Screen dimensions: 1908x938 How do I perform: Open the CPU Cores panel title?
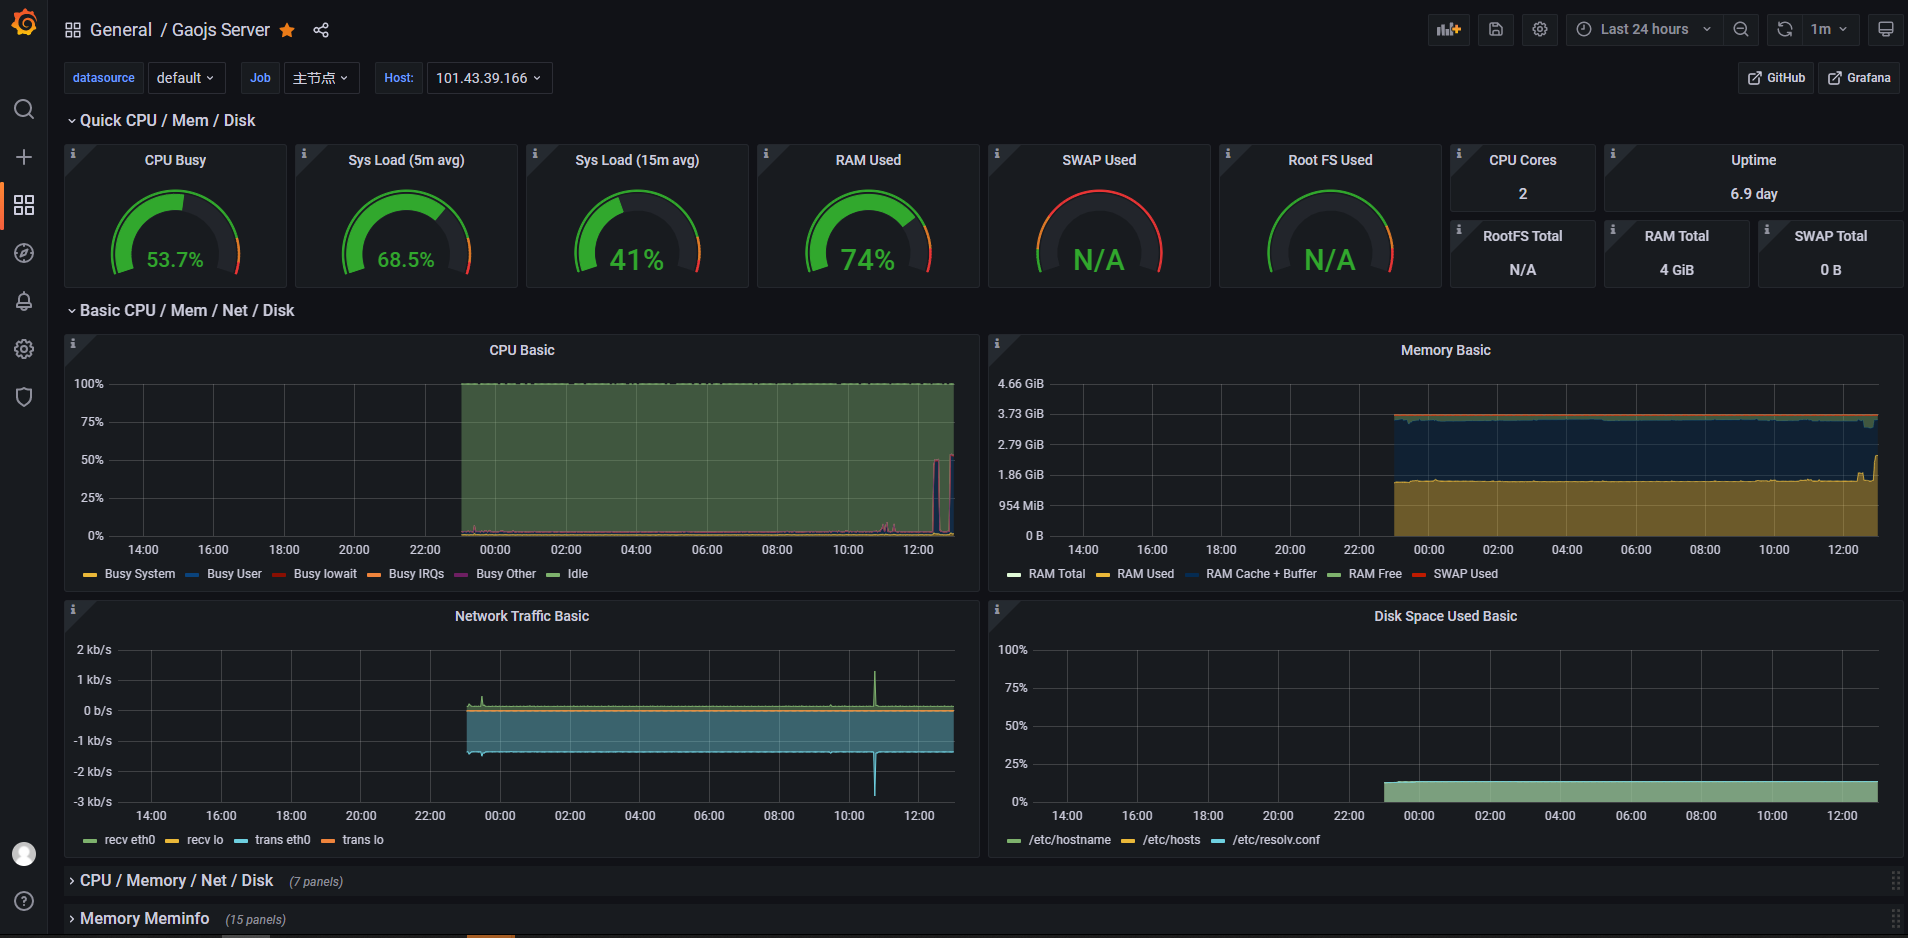pyautogui.click(x=1522, y=160)
